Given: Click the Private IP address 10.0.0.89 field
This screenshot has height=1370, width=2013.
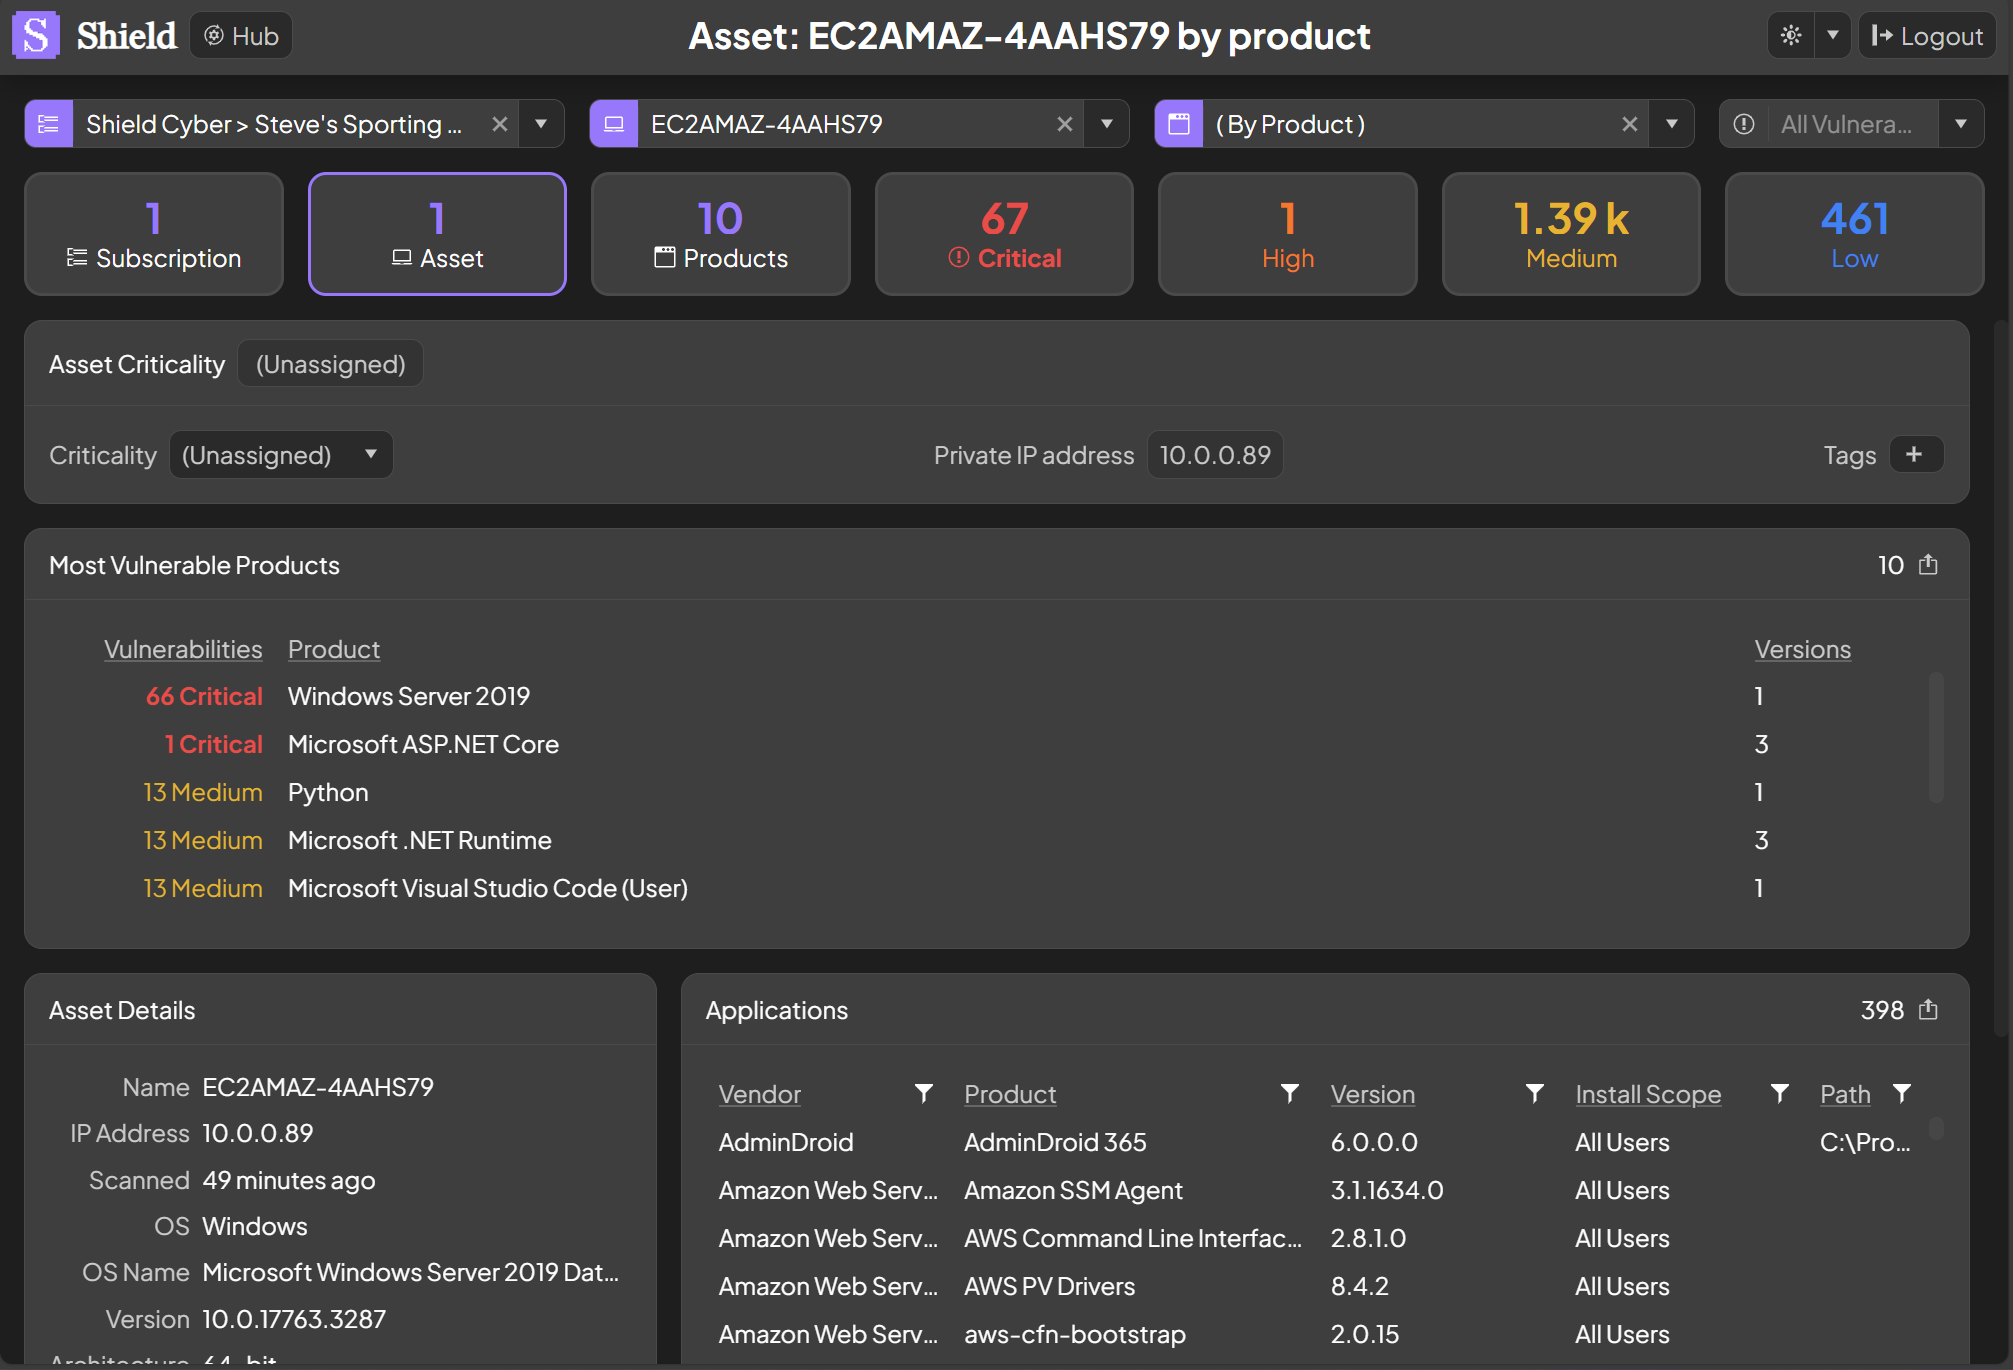Looking at the screenshot, I should pyautogui.click(x=1215, y=455).
